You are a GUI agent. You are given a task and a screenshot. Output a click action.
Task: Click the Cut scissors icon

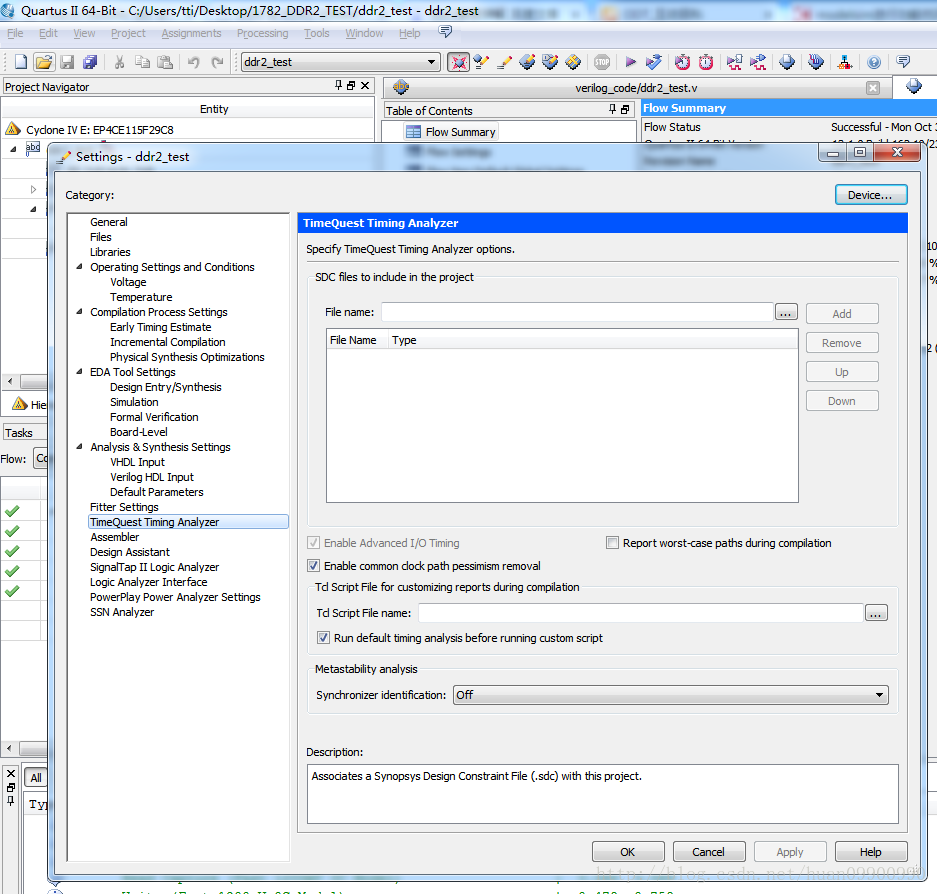coord(120,62)
